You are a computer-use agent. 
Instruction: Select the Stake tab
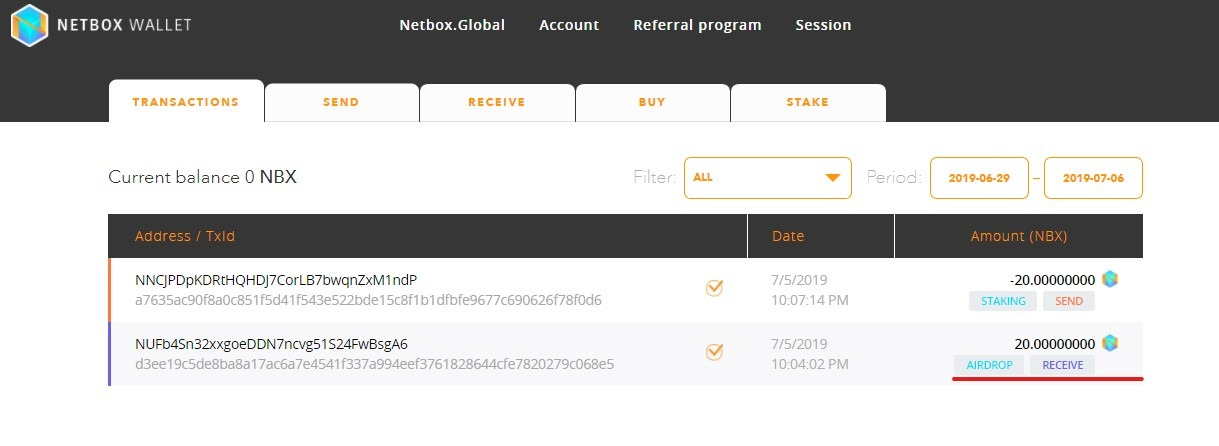tap(808, 103)
